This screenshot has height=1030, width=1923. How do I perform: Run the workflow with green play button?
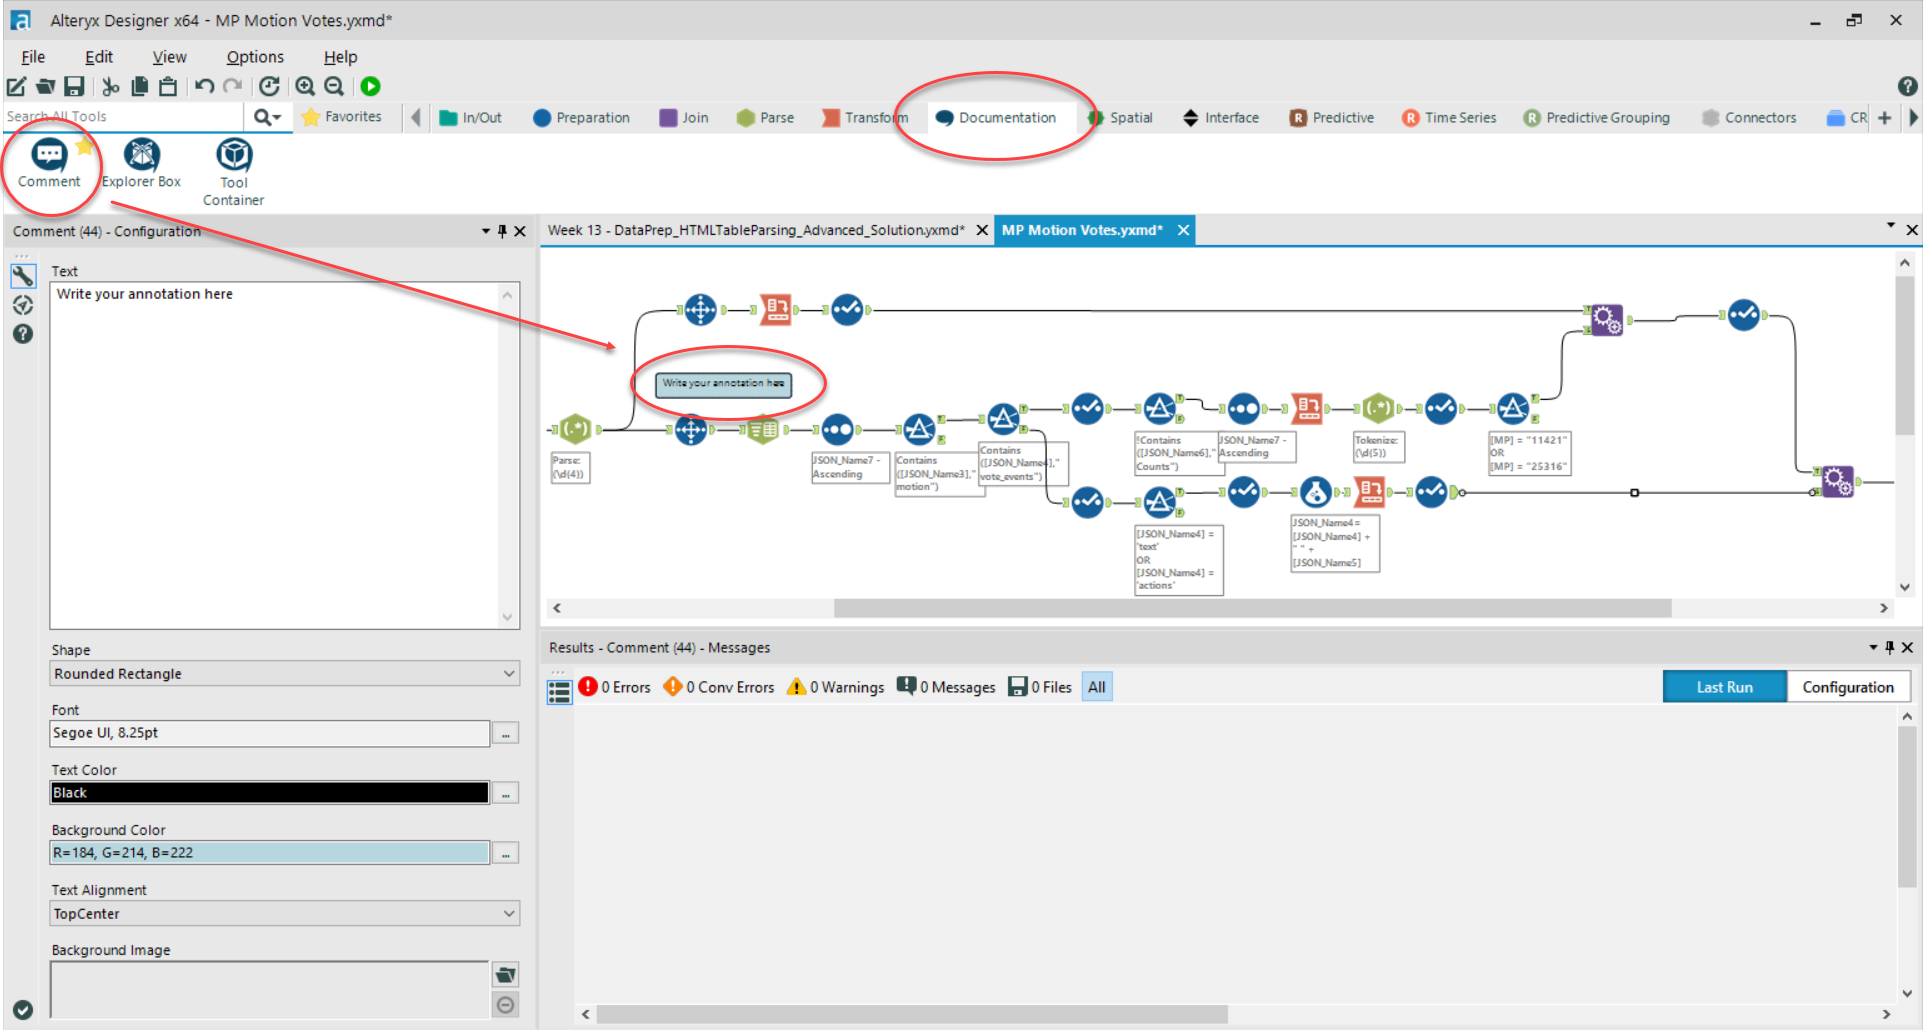click(x=371, y=87)
